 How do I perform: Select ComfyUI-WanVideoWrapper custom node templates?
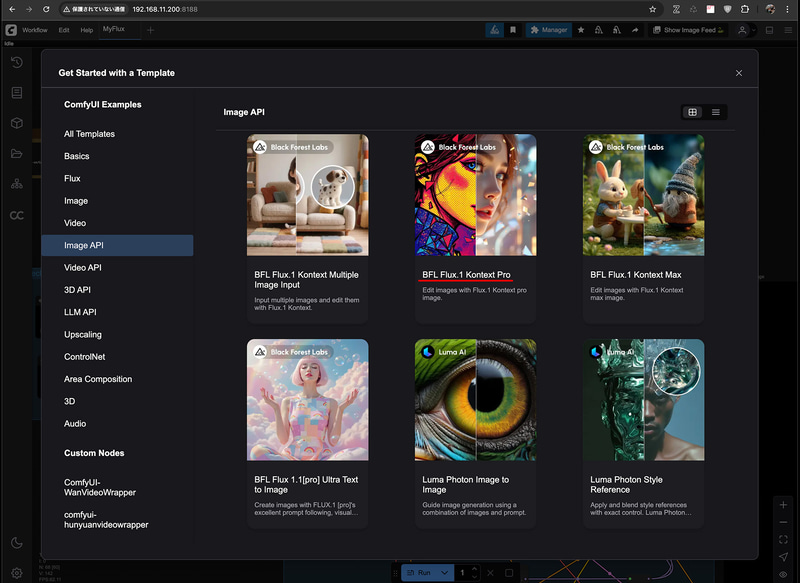coord(117,488)
